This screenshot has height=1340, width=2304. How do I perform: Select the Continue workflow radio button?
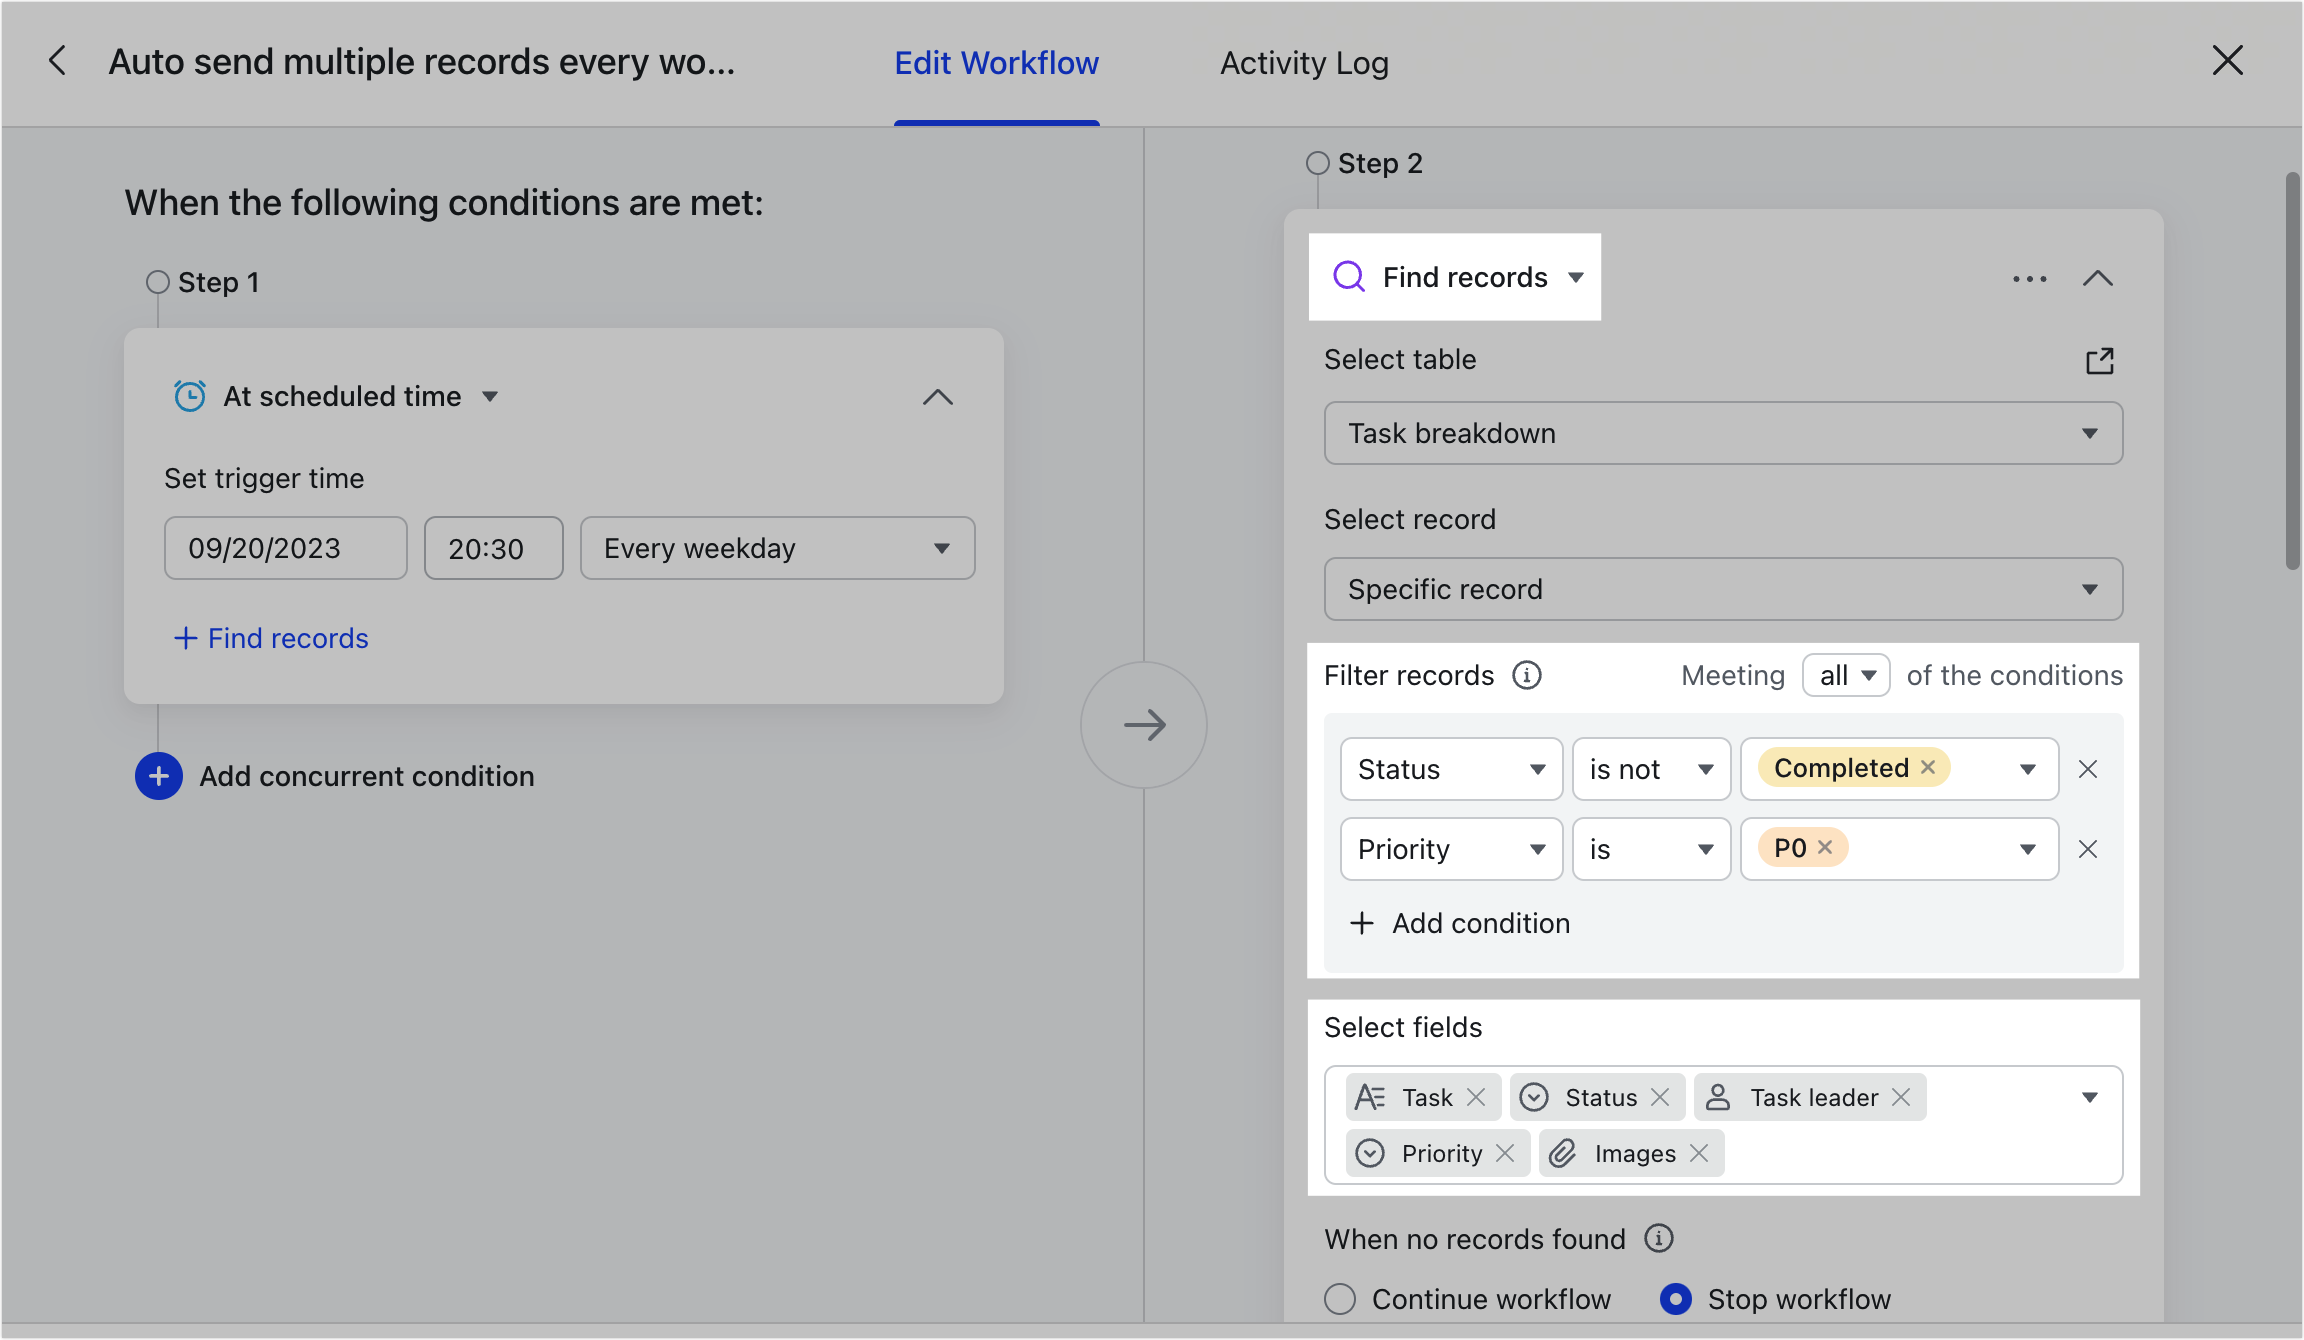[1340, 1298]
